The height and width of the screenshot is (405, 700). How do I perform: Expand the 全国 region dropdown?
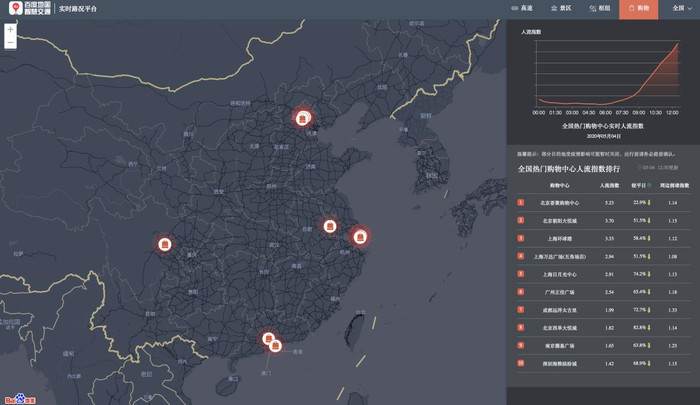683,8
